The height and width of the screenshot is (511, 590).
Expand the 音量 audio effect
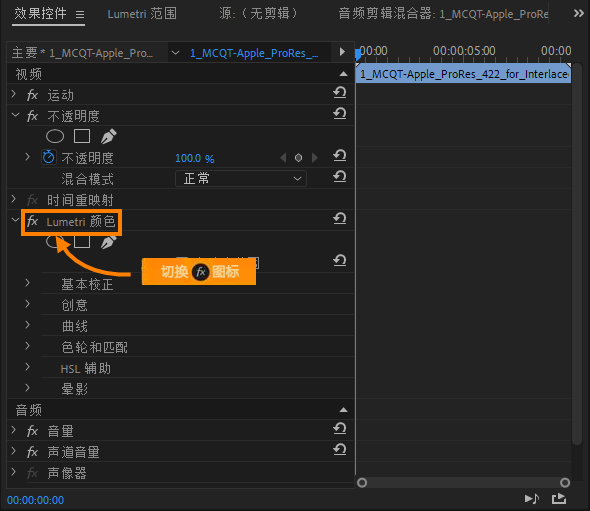(x=14, y=430)
